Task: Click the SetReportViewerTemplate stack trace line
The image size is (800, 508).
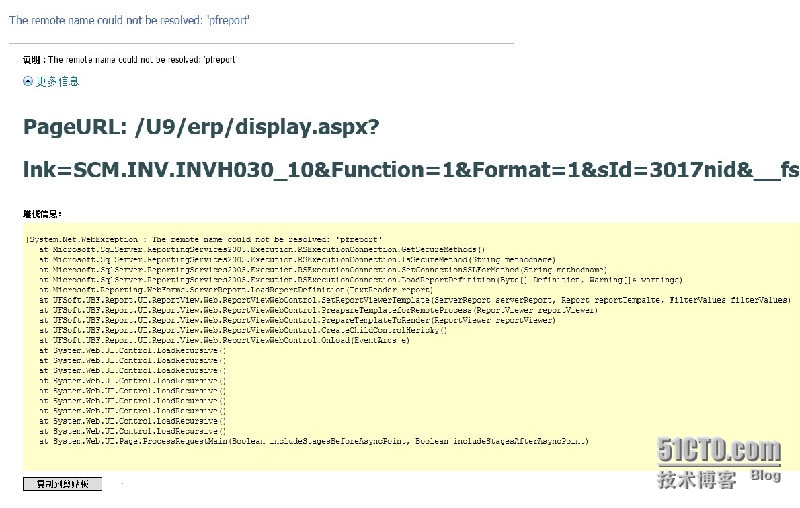Action: [415, 300]
